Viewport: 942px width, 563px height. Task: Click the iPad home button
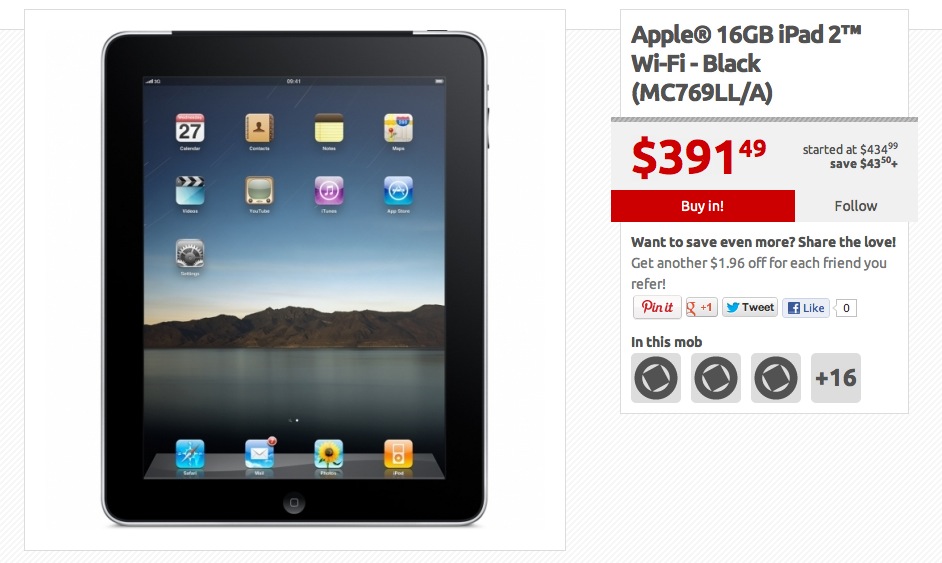(x=294, y=502)
